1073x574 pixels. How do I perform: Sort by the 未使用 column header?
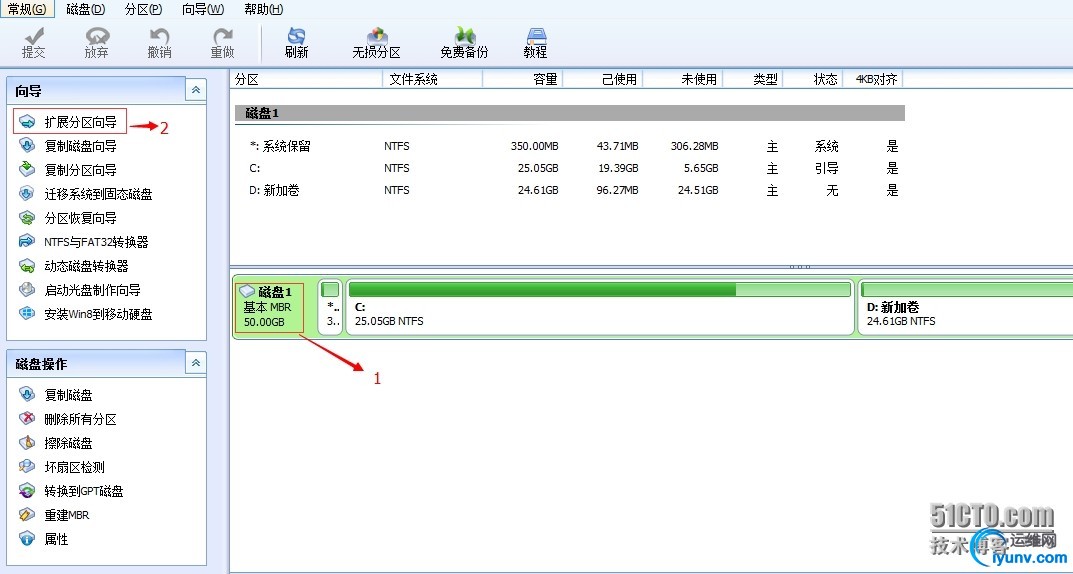click(x=683, y=79)
